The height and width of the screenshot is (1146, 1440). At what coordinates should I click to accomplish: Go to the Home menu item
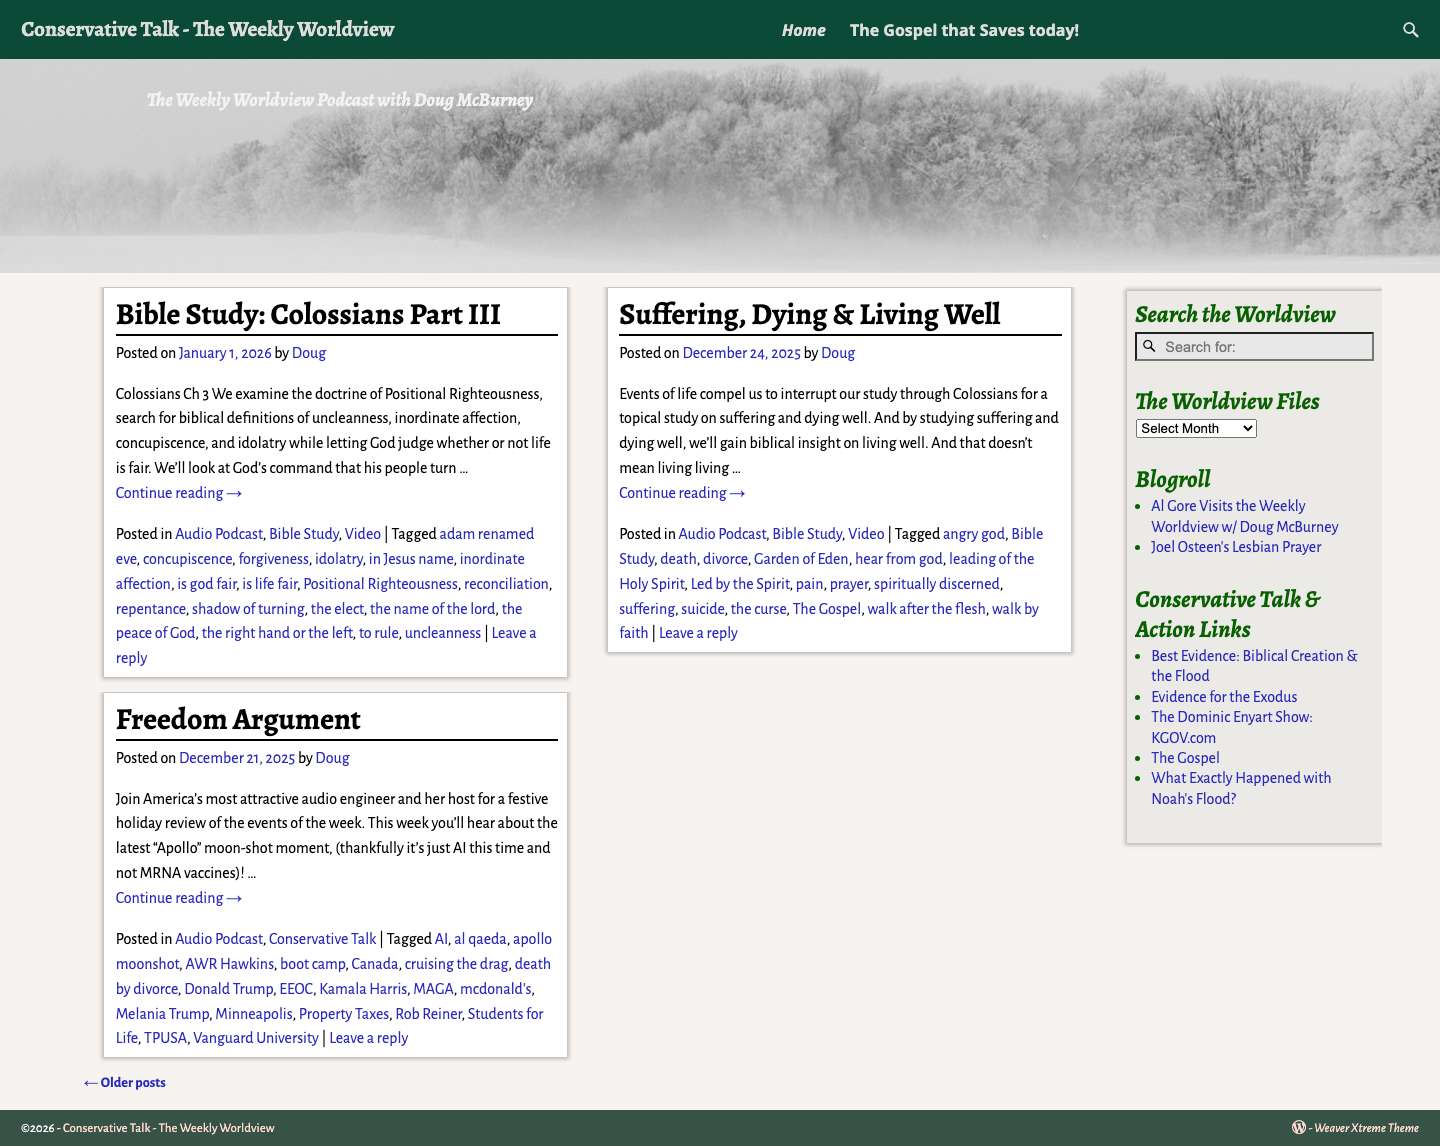coord(804,30)
